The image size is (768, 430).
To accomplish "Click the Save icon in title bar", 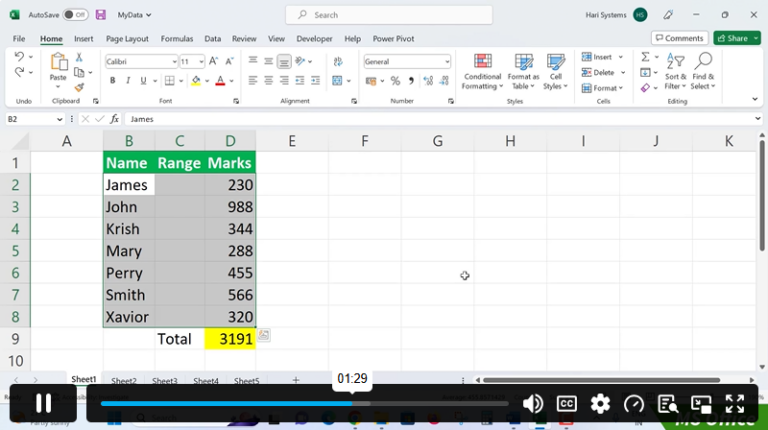I will pos(100,15).
